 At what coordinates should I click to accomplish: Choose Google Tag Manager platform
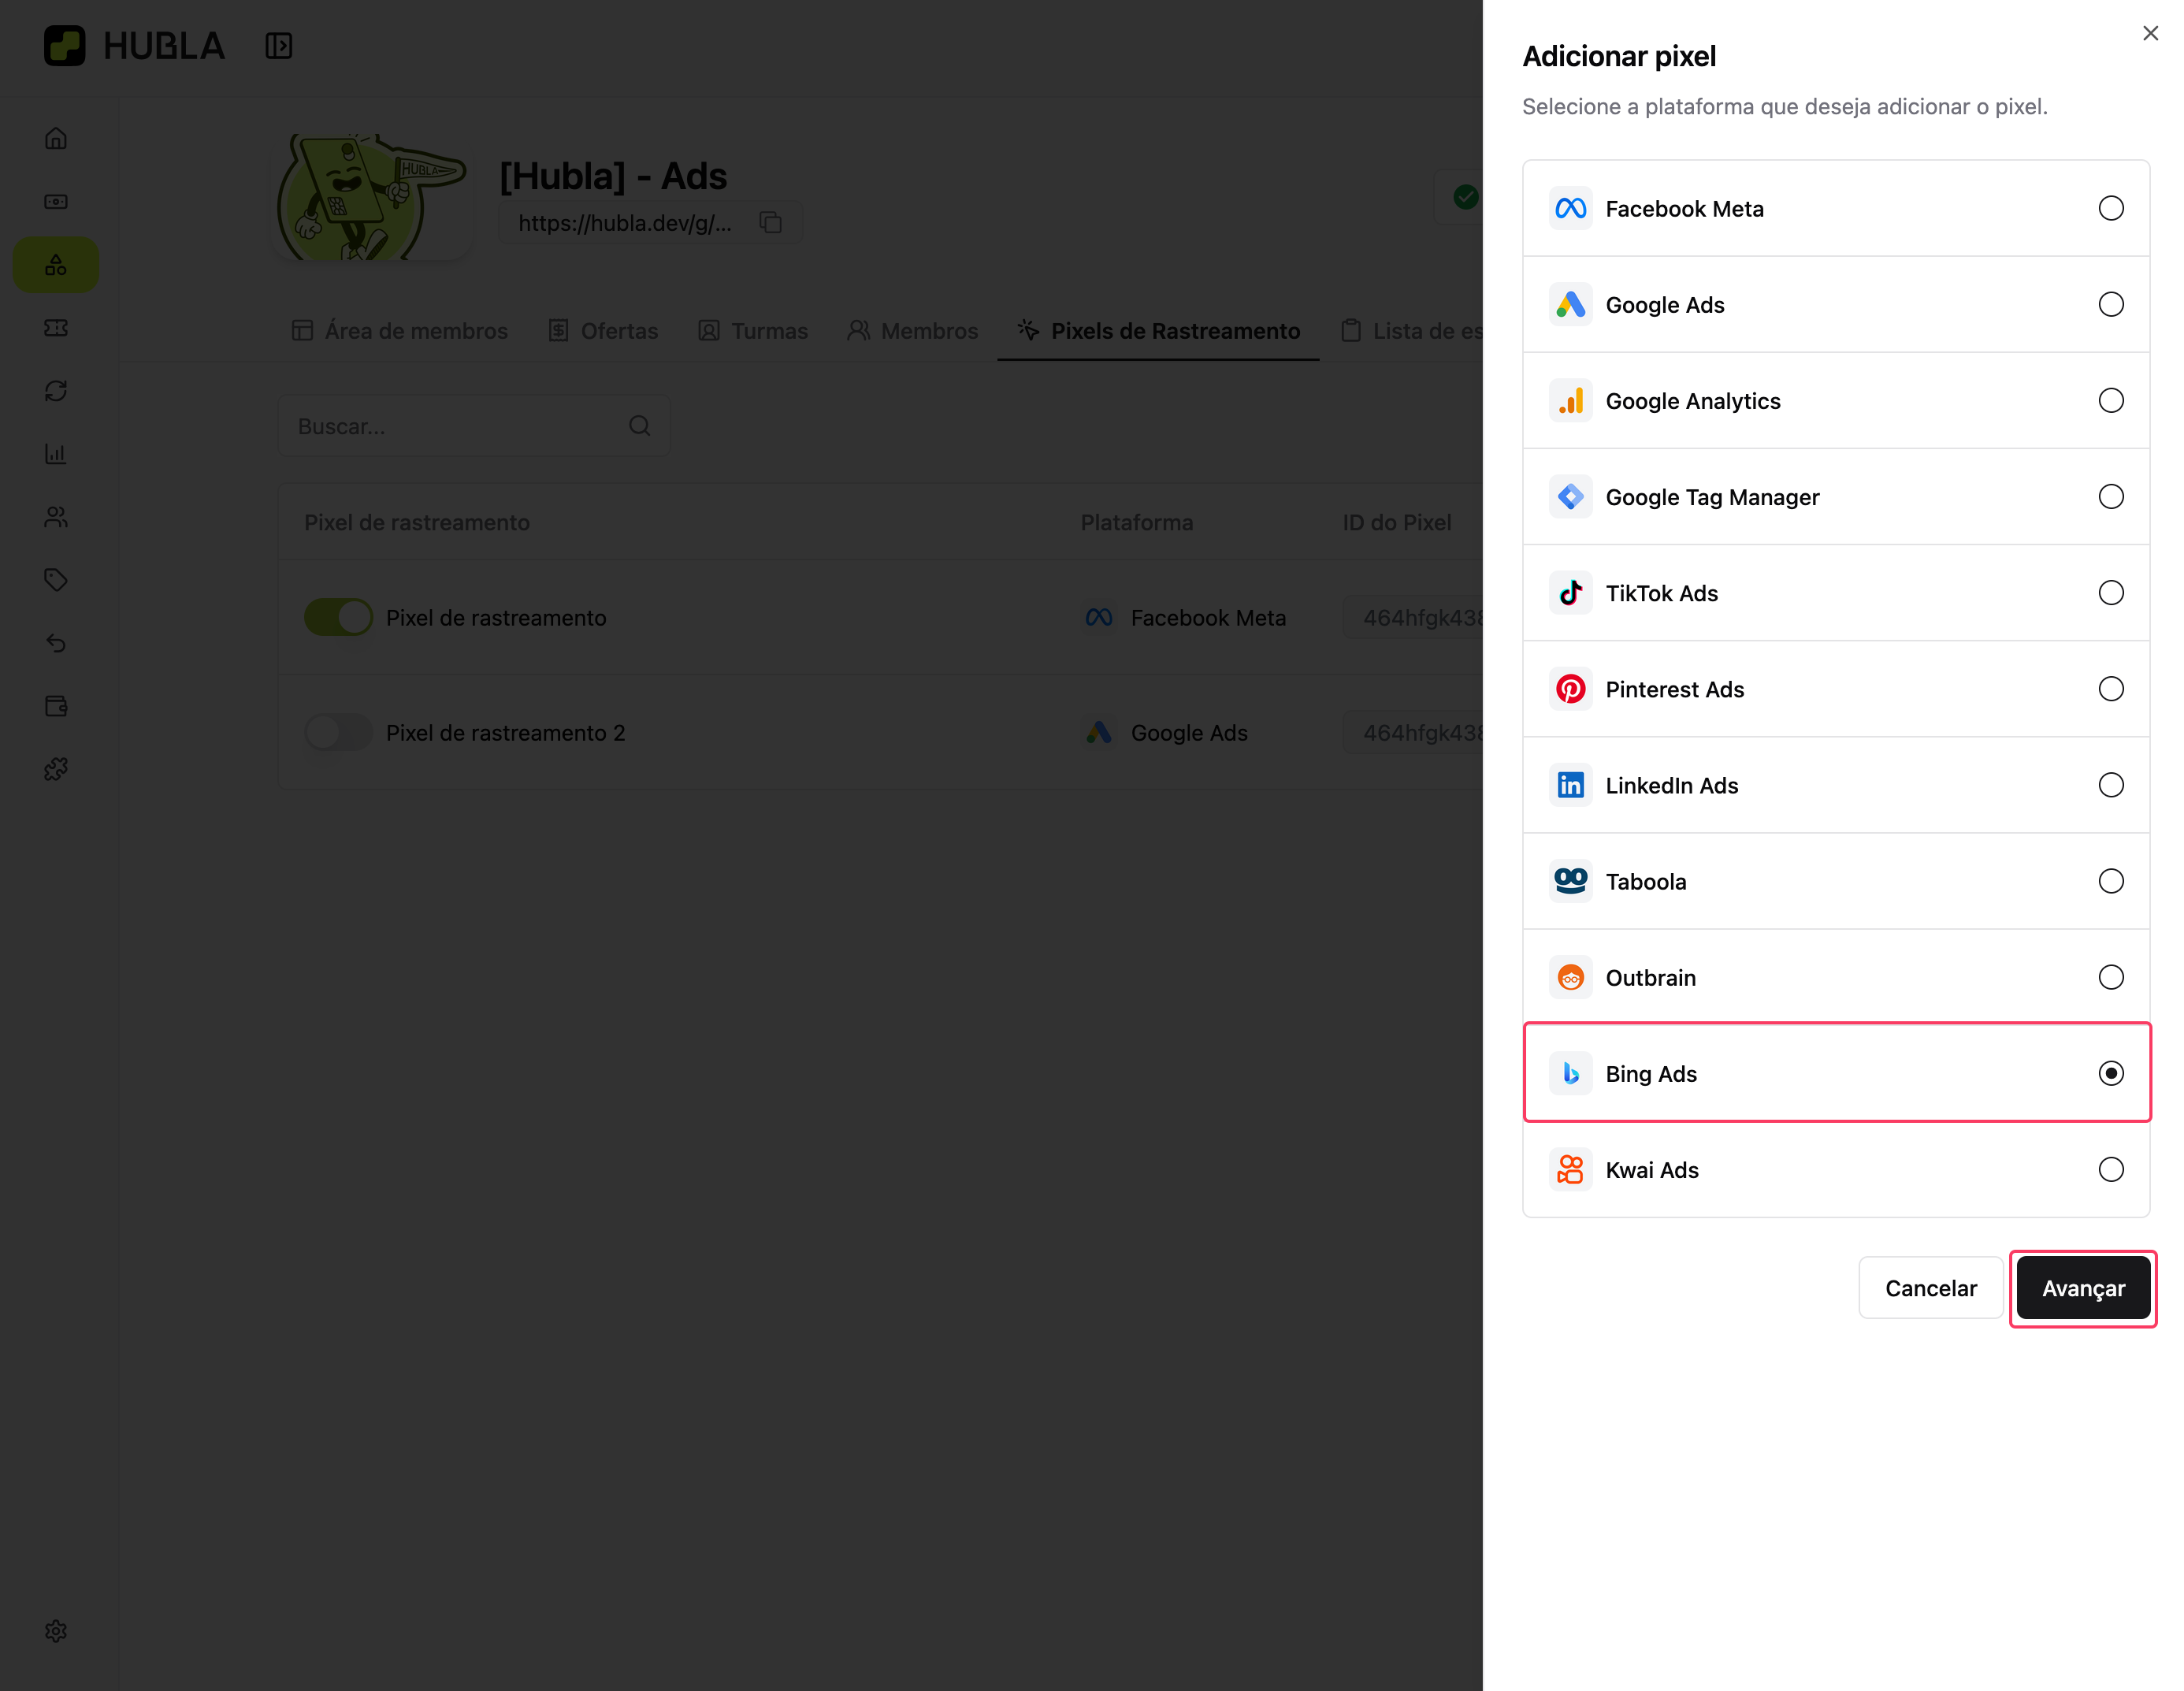tap(2110, 497)
